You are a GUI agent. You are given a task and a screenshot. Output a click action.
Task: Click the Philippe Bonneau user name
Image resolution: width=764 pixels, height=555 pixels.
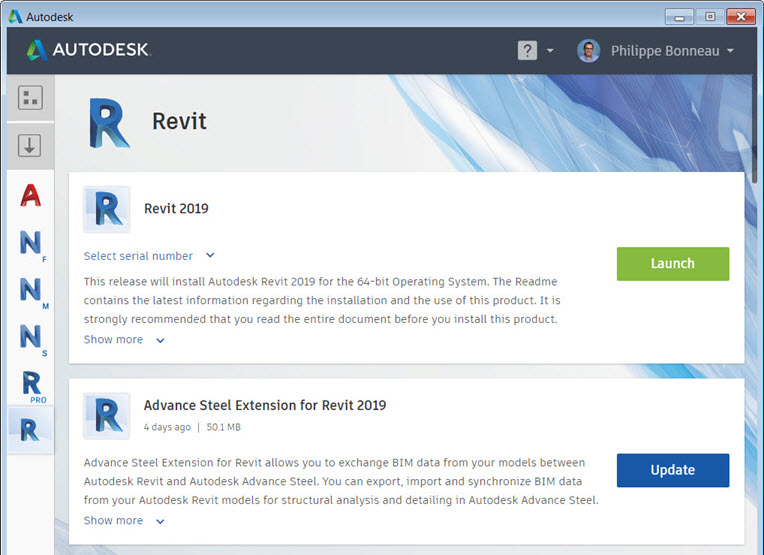[665, 51]
